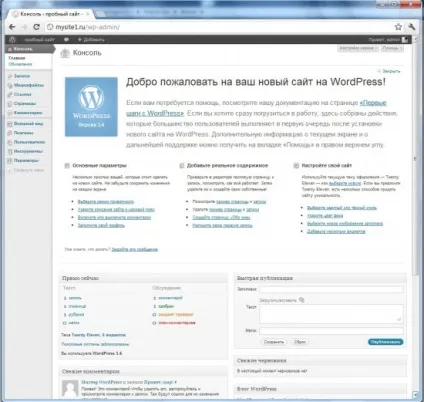Click the blue Опубликовать button
The width and height of the screenshot is (424, 402).
386,342
